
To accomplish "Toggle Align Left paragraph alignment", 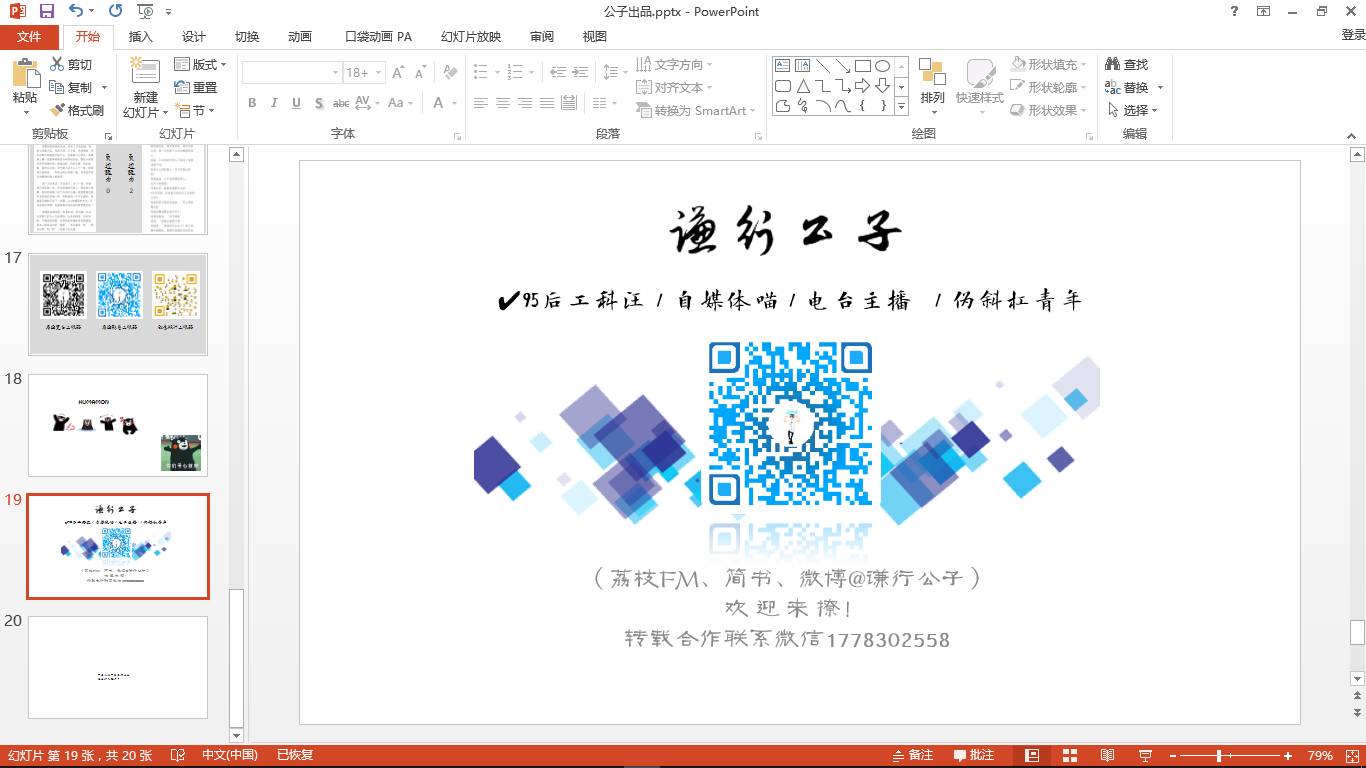I will tap(481, 103).
